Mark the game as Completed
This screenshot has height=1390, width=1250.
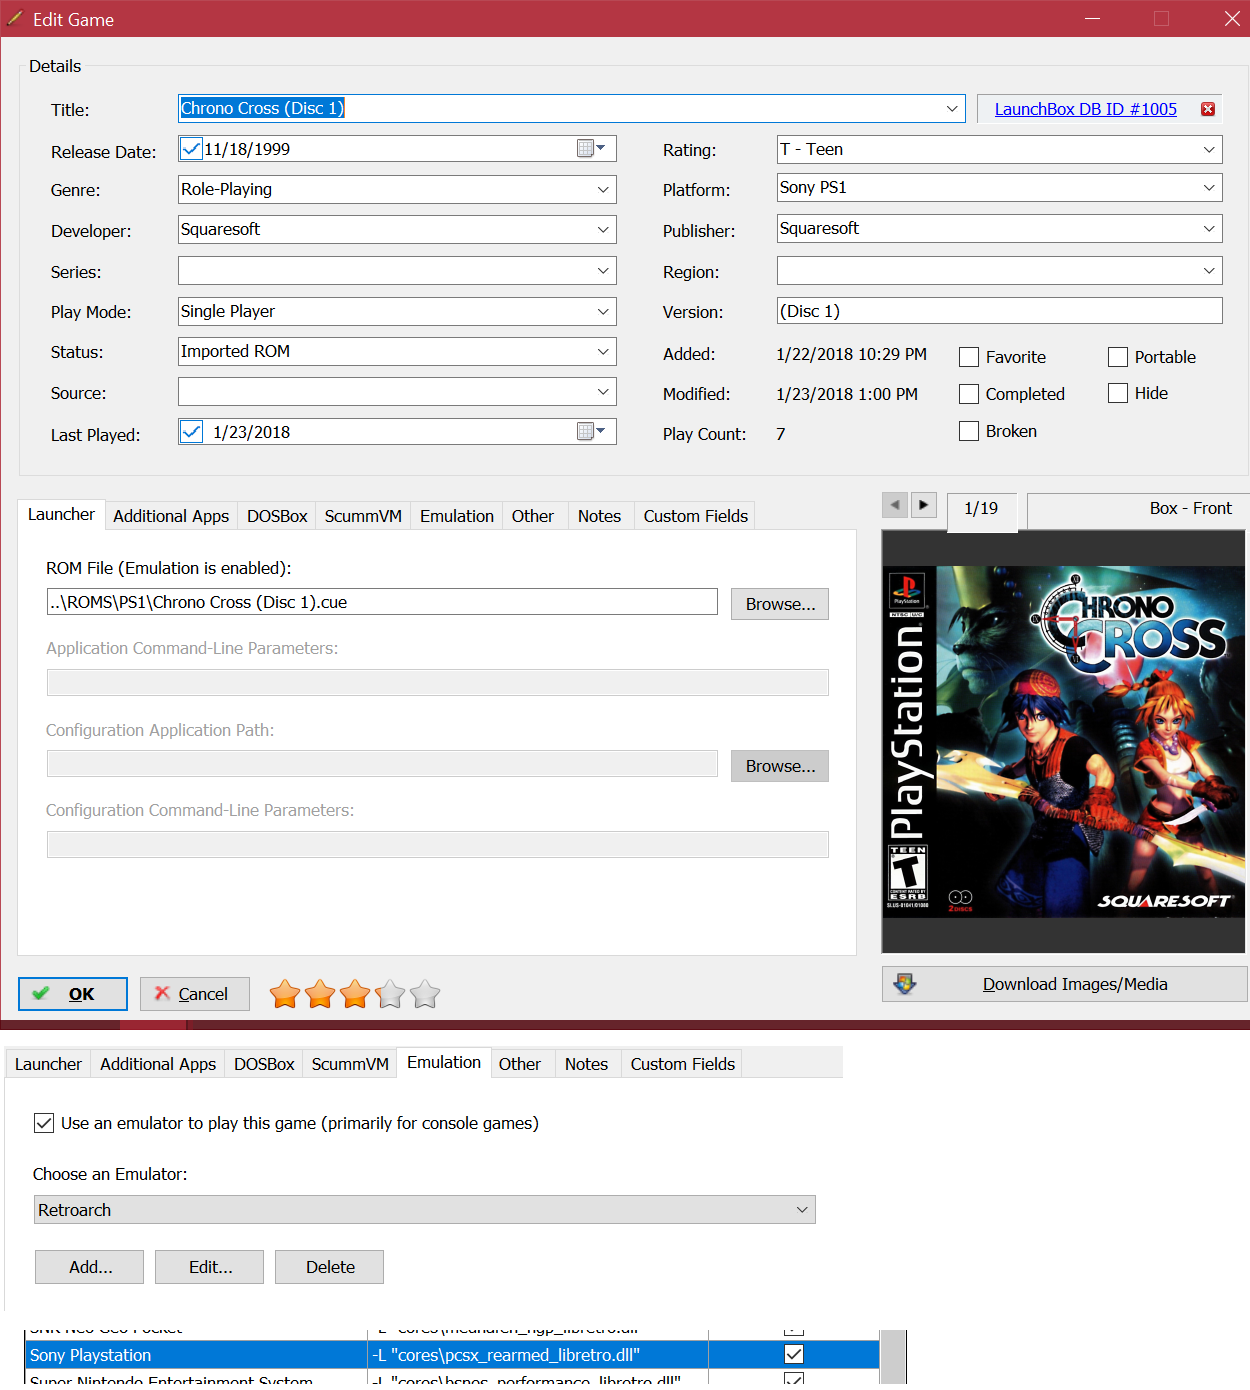[969, 394]
